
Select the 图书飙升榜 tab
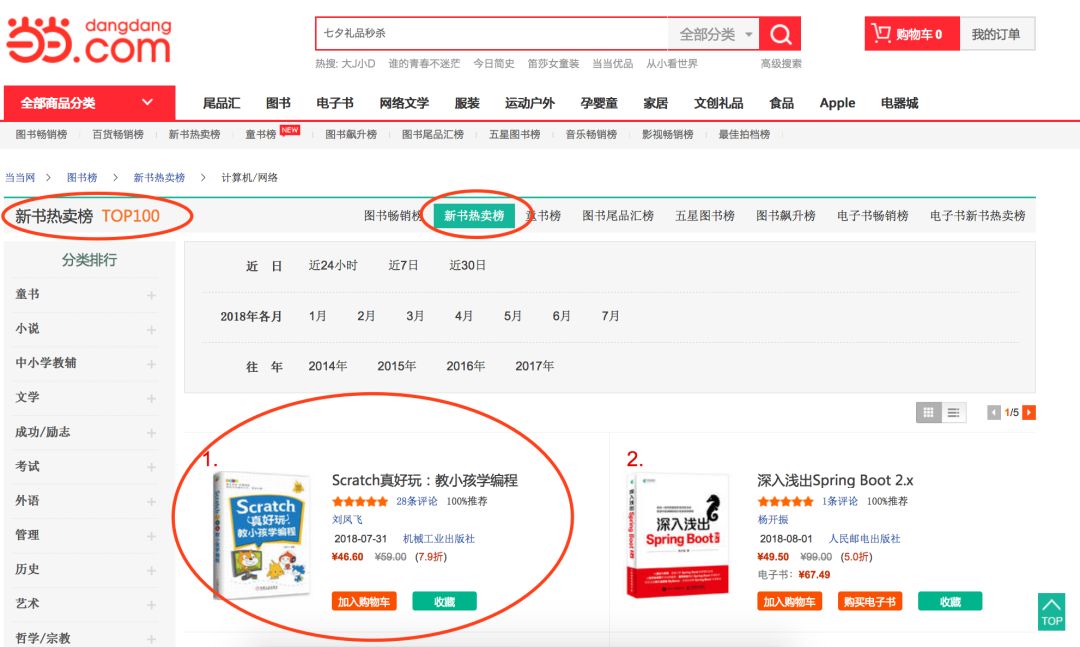(786, 216)
